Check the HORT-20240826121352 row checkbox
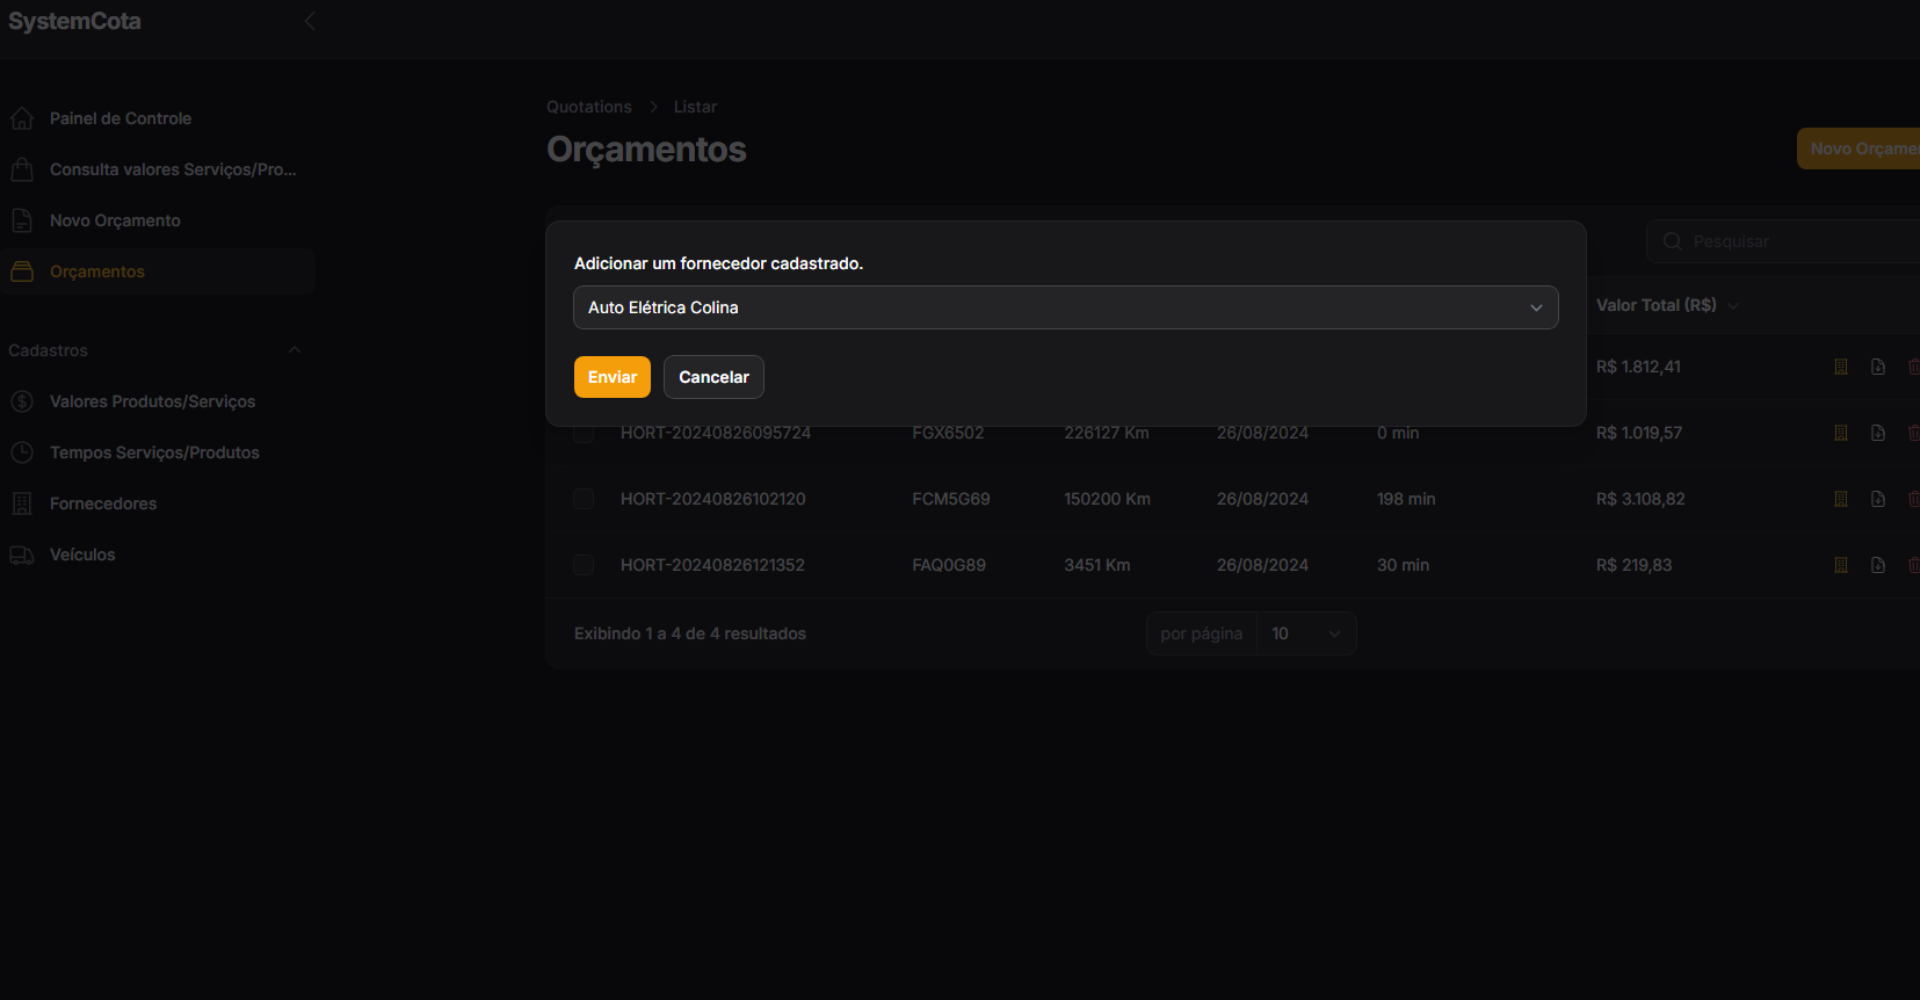 584,565
